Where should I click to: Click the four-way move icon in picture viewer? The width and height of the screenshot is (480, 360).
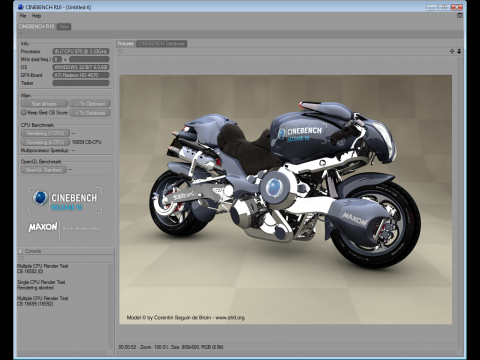pyautogui.click(x=452, y=51)
